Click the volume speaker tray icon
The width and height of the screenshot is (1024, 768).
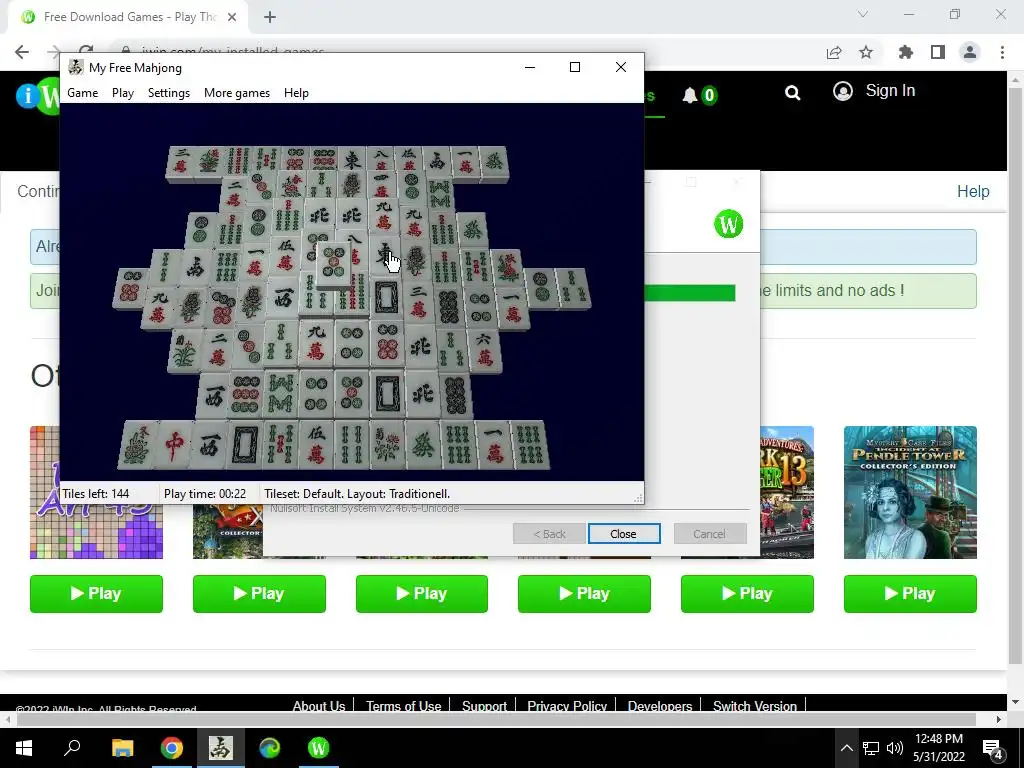[x=895, y=748]
